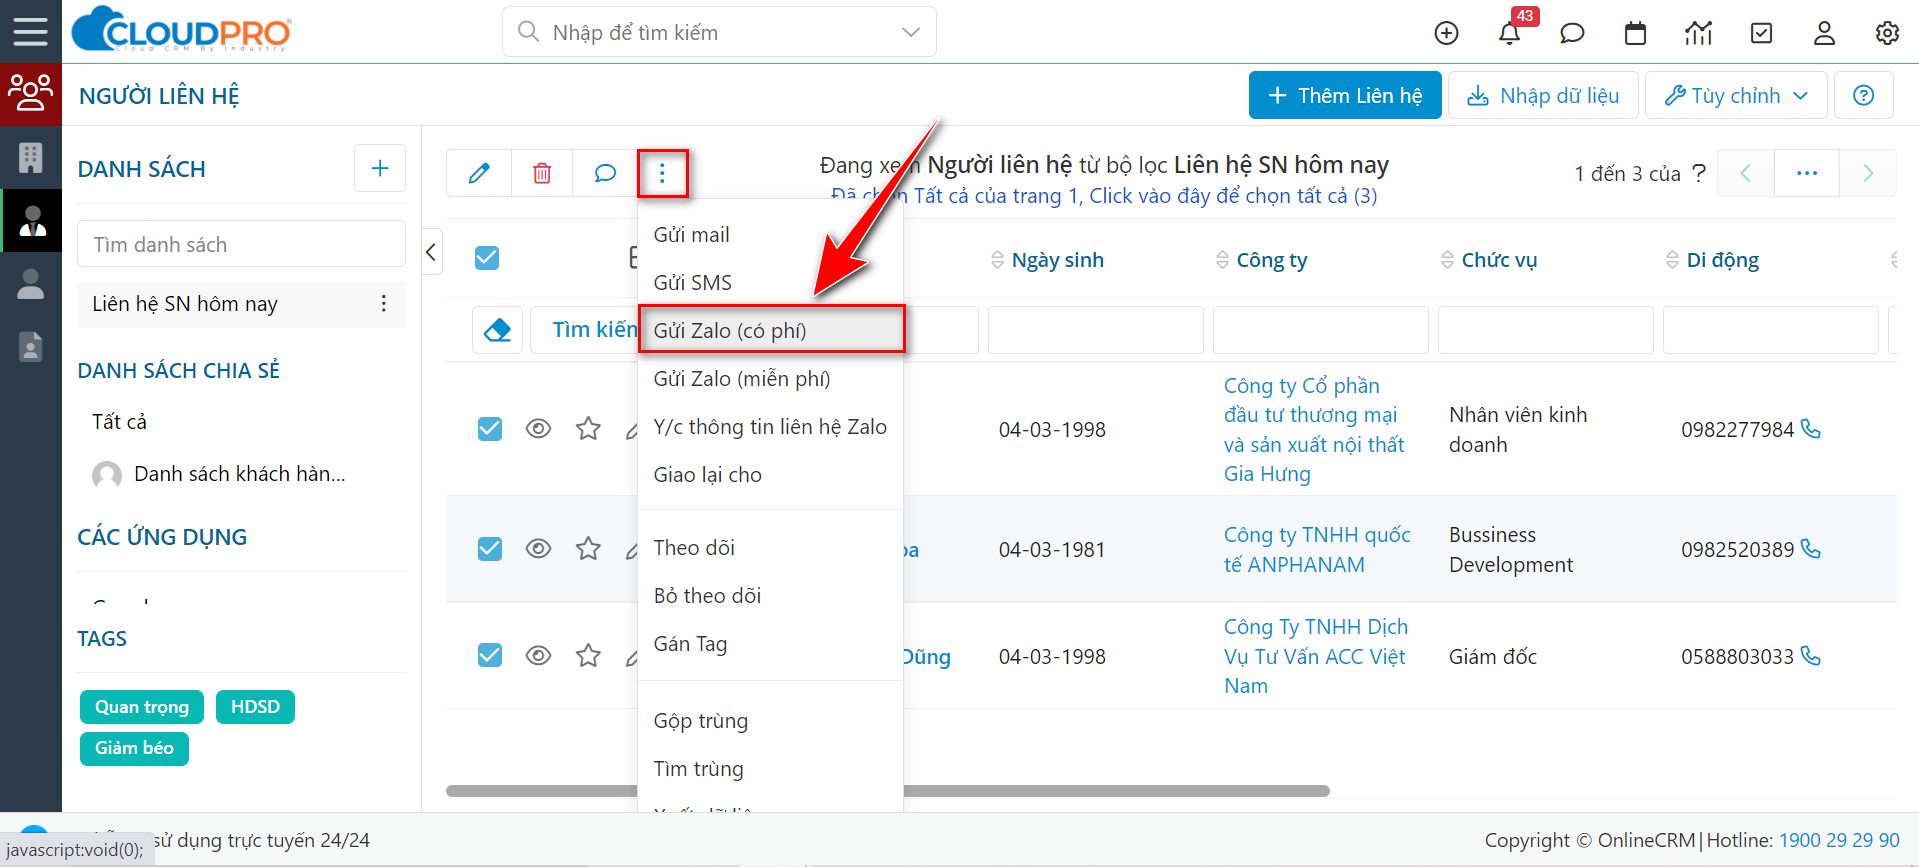Toggle eye icon on ANPHANAM row
1919x867 pixels.
click(538, 549)
